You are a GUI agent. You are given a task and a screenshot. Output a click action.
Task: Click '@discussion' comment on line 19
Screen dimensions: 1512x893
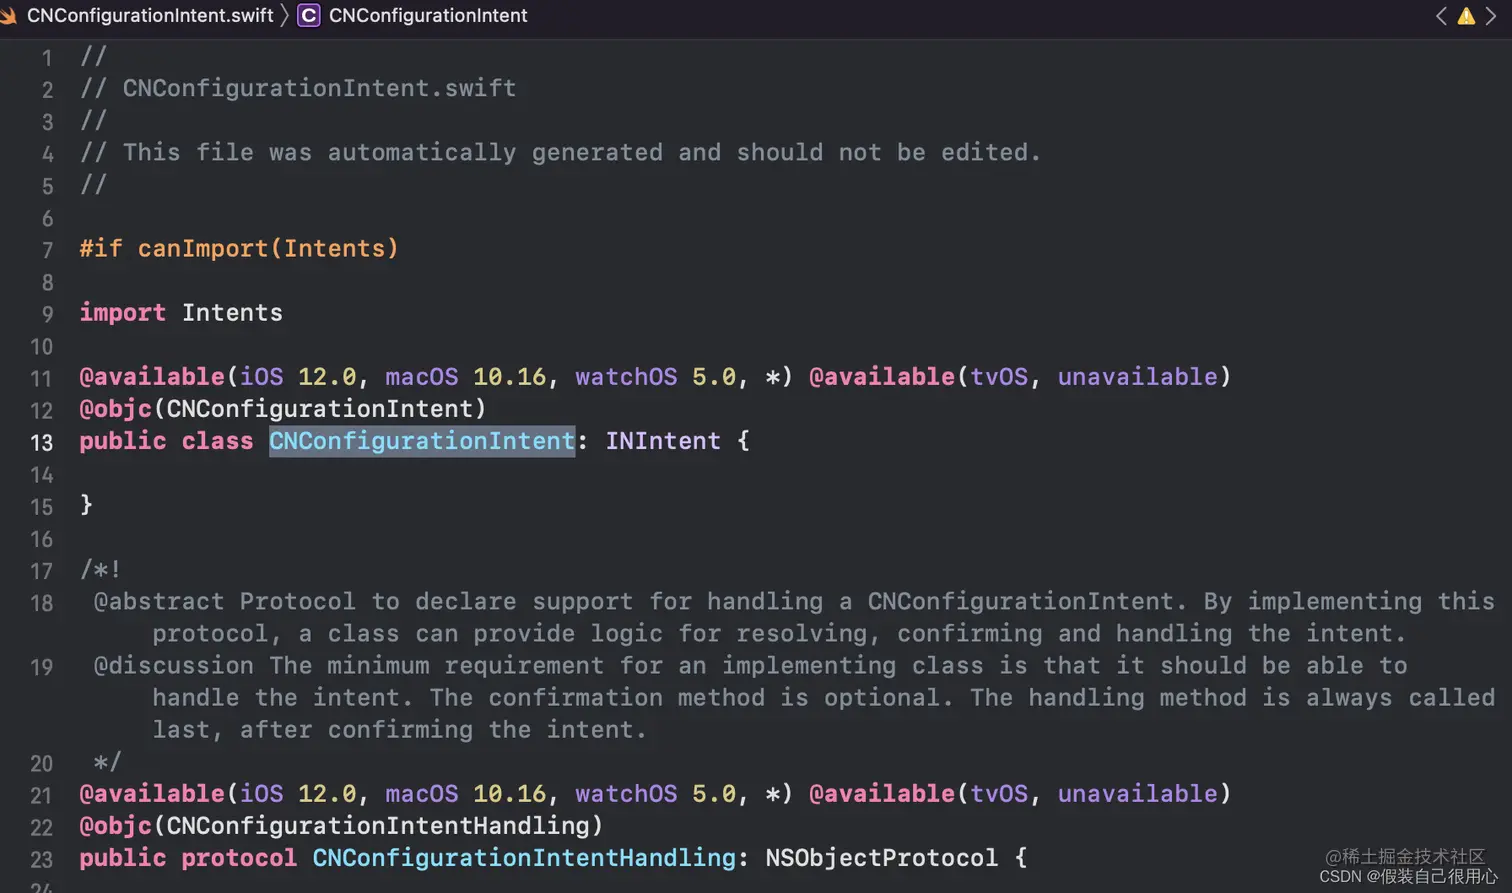tap(174, 665)
